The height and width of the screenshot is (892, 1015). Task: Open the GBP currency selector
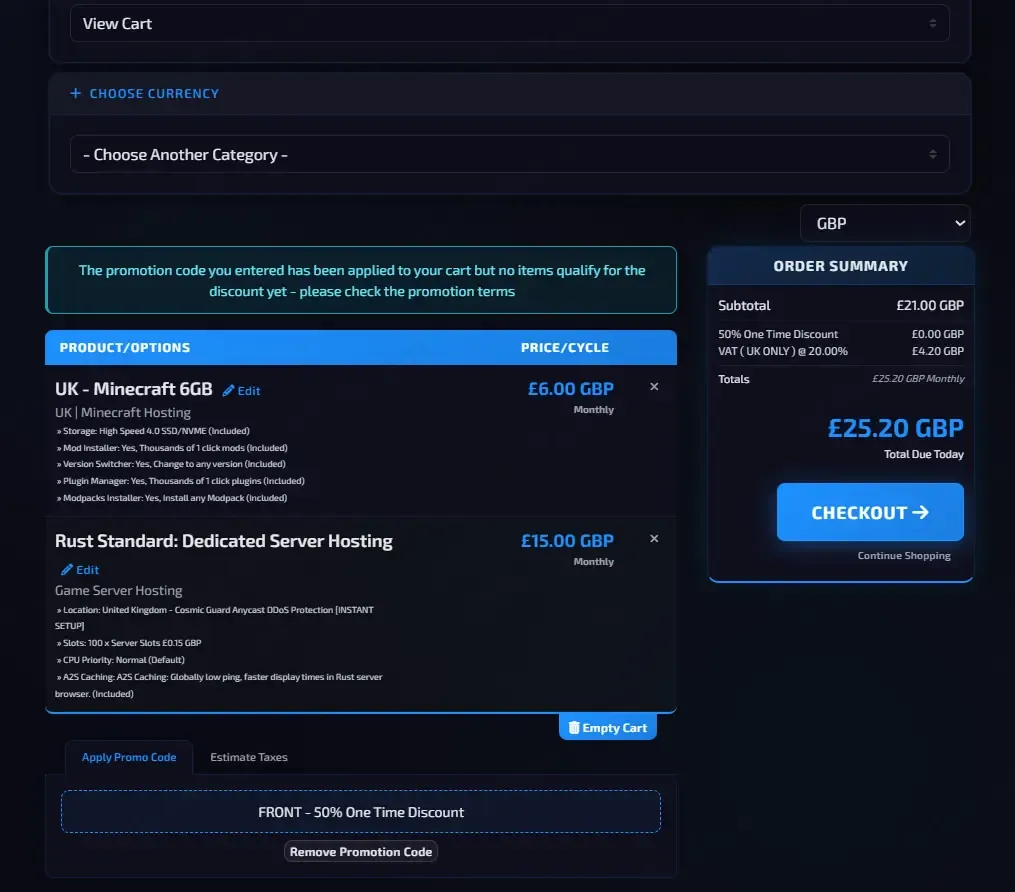tap(885, 223)
